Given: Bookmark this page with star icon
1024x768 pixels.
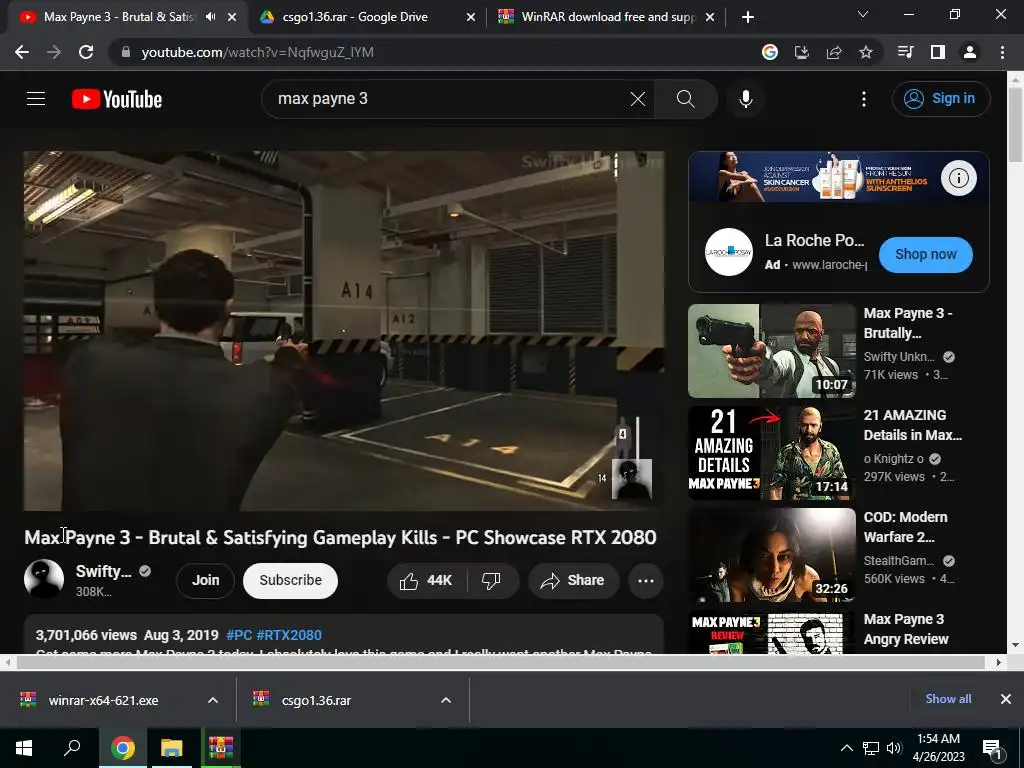Looking at the screenshot, I should 866,52.
